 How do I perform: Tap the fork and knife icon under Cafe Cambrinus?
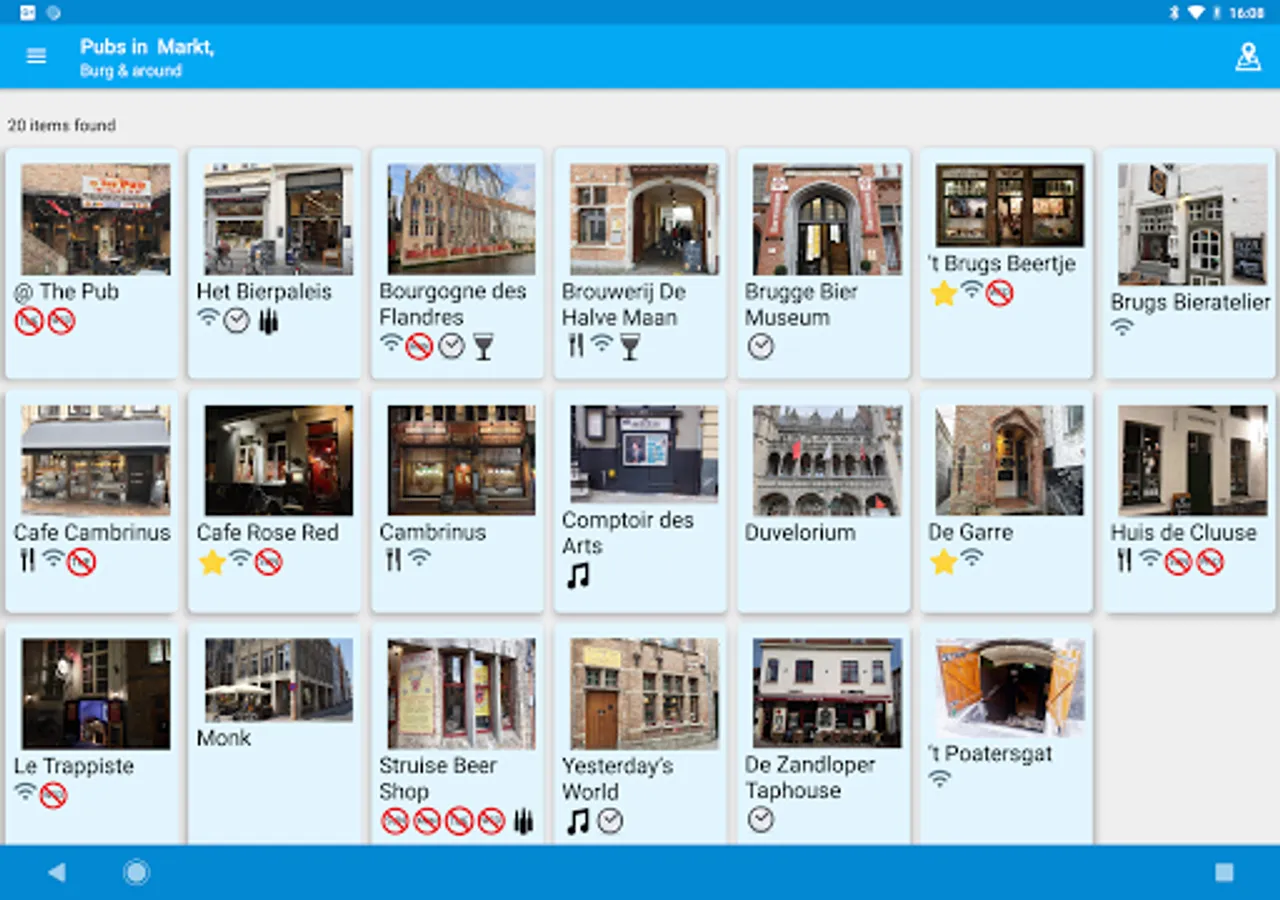[x=27, y=560]
